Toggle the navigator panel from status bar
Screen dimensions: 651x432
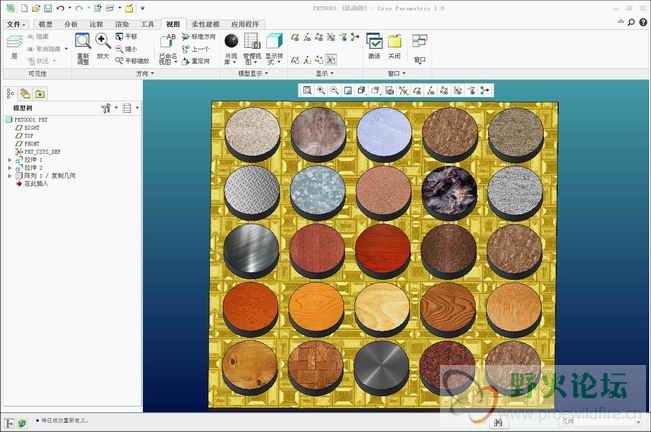(9, 423)
